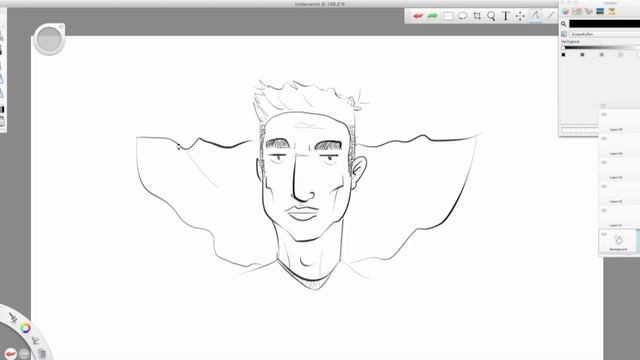Pick the light gray swatch under slider
This screenshot has width=640, height=360.
[621, 55]
